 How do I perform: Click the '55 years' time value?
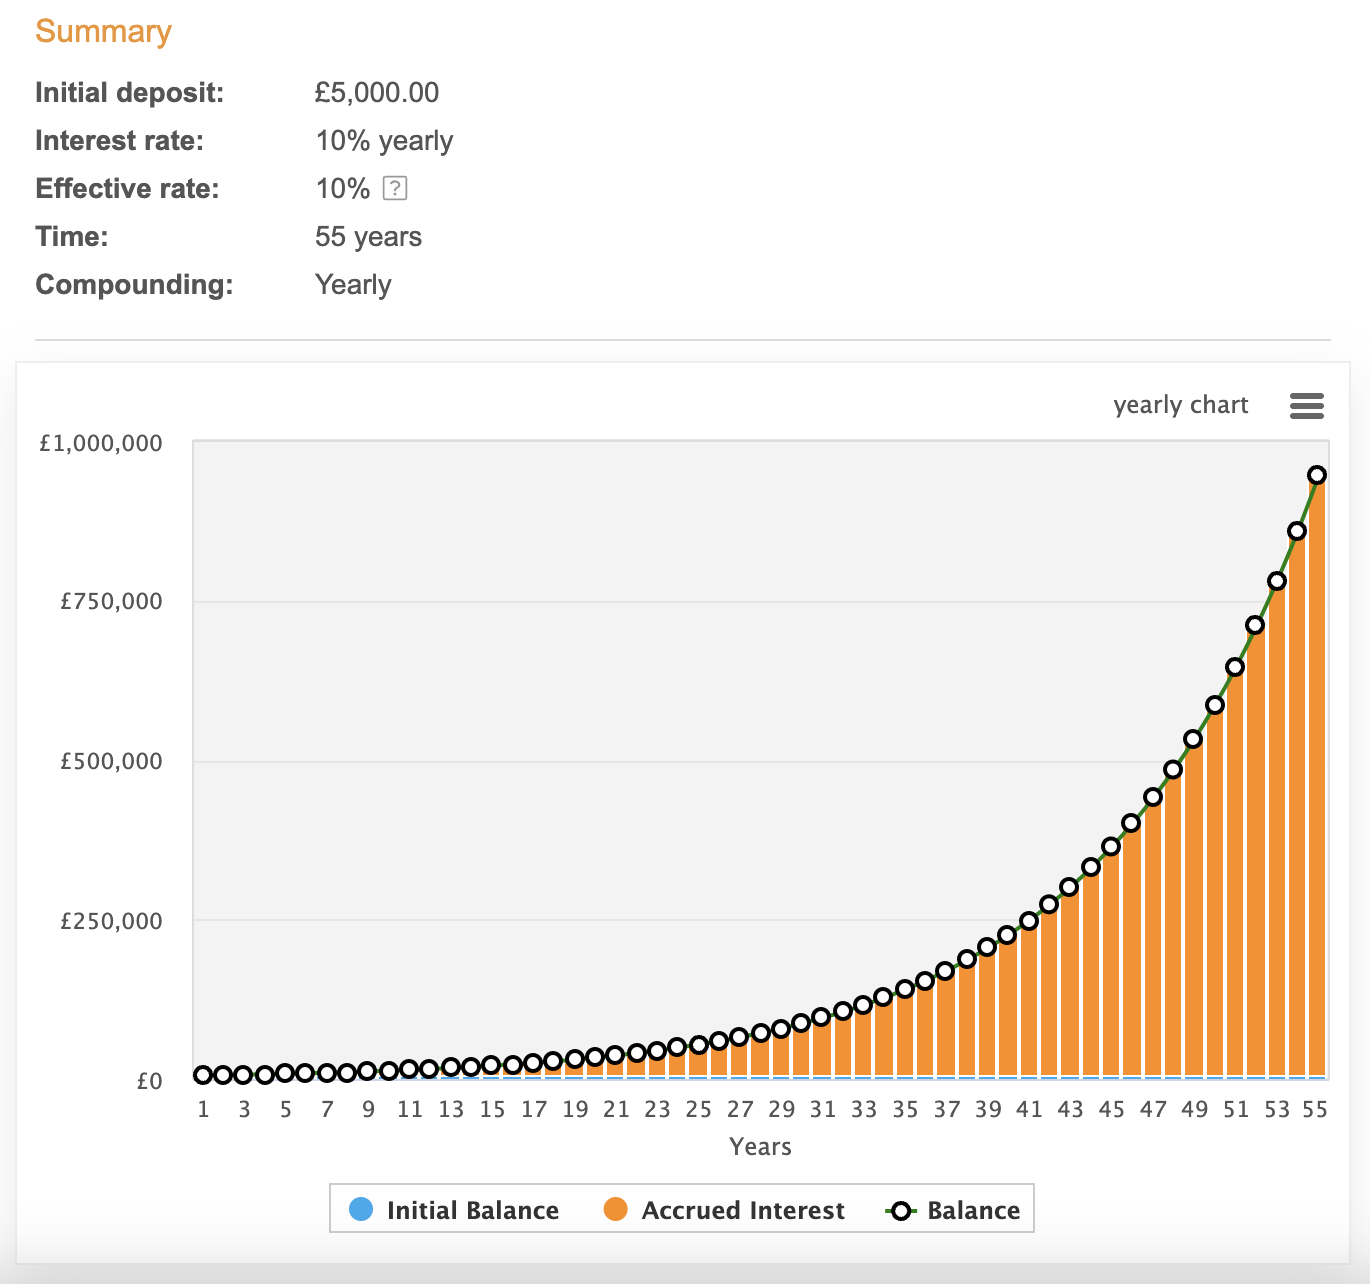click(368, 237)
